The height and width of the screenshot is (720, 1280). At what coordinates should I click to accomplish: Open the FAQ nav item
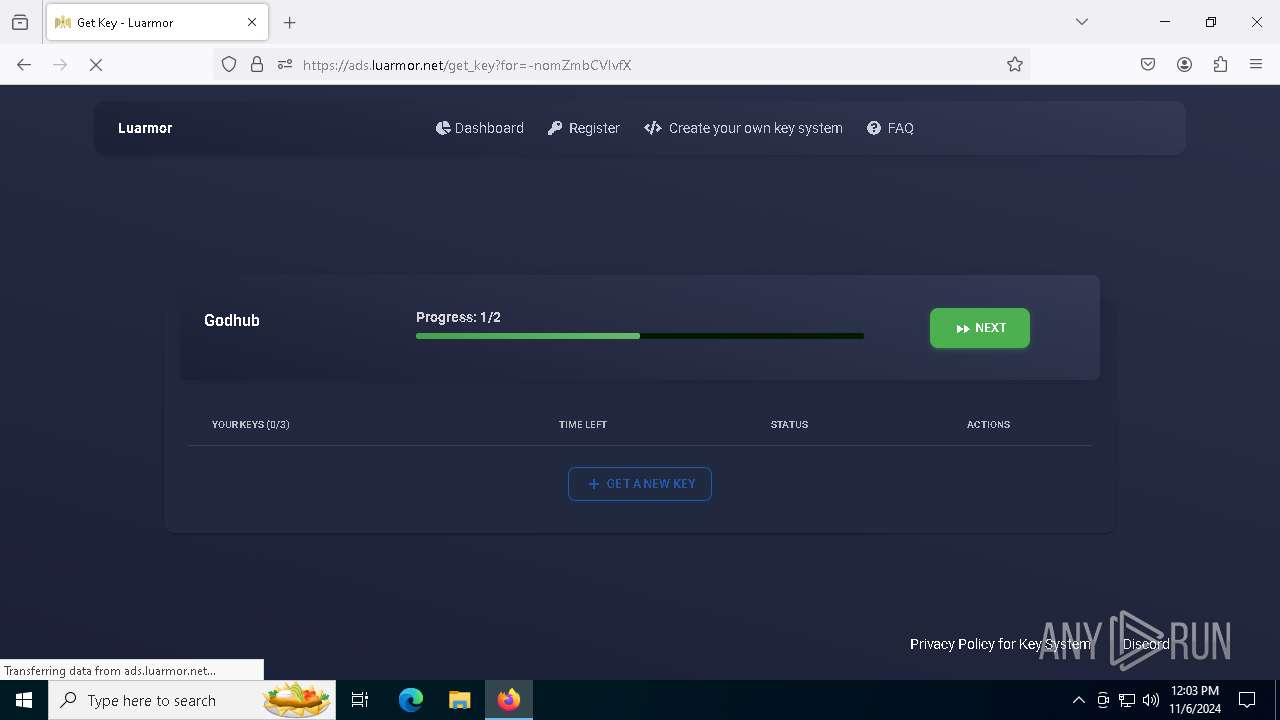coord(890,128)
